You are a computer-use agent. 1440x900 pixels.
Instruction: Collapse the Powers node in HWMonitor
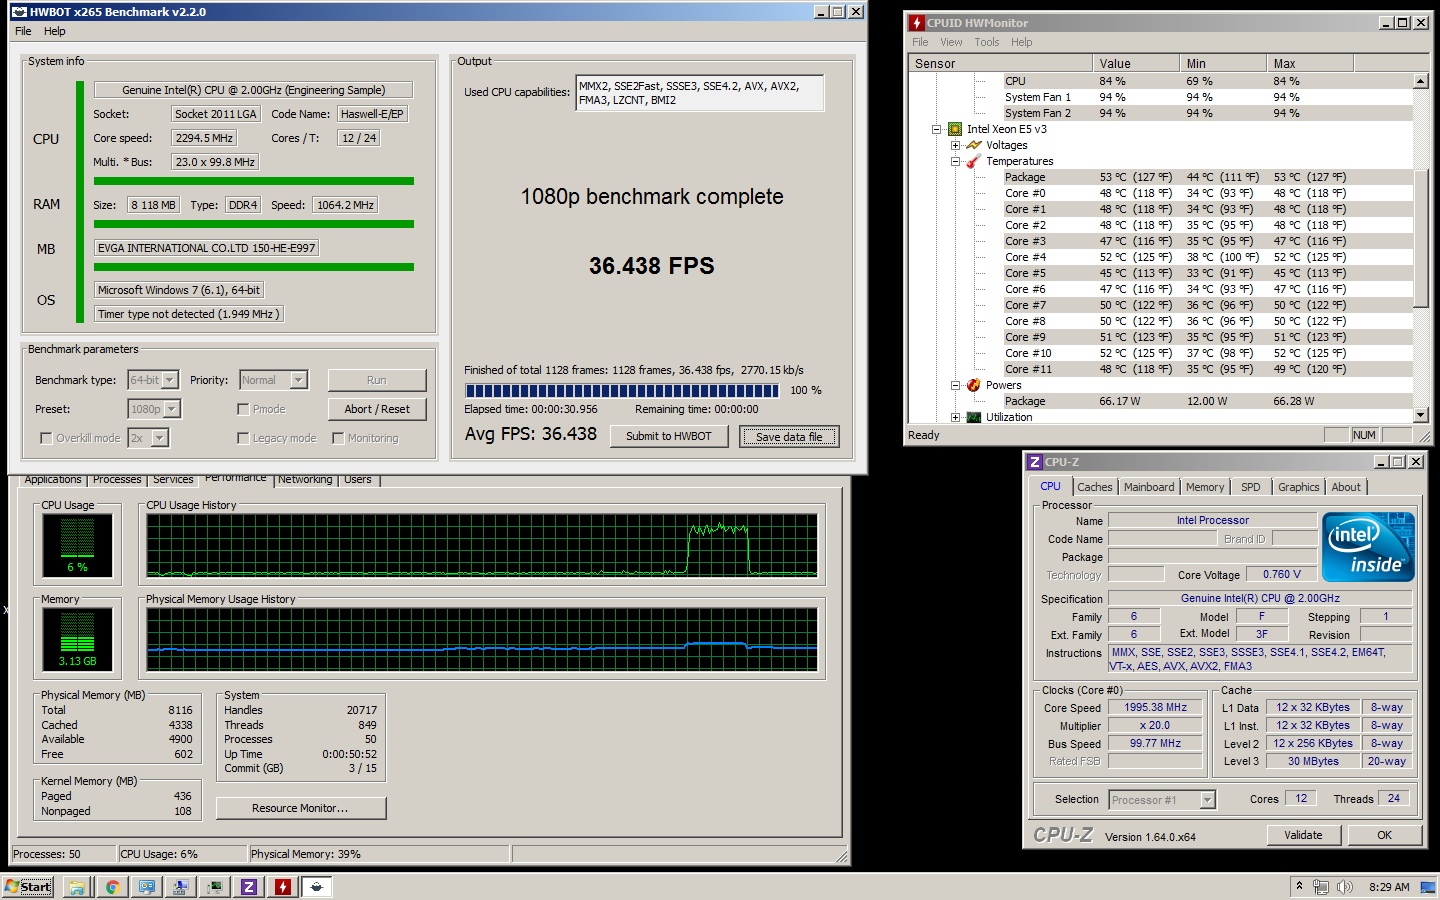pyautogui.click(x=955, y=385)
